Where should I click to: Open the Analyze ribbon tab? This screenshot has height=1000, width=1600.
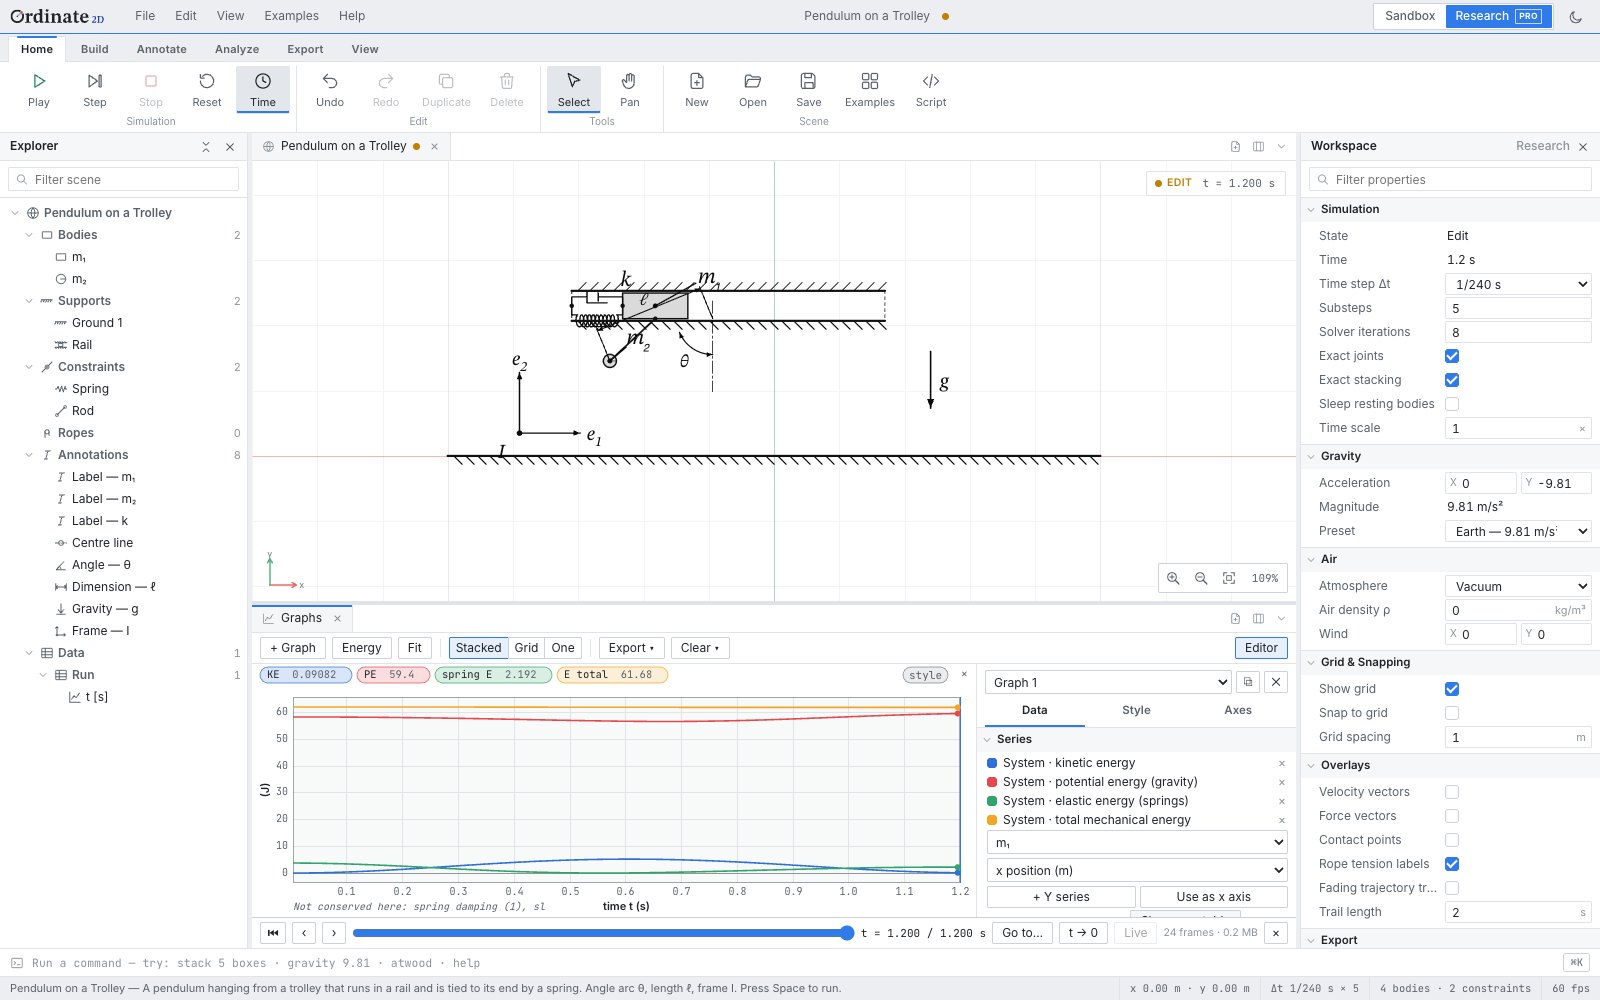click(x=237, y=49)
